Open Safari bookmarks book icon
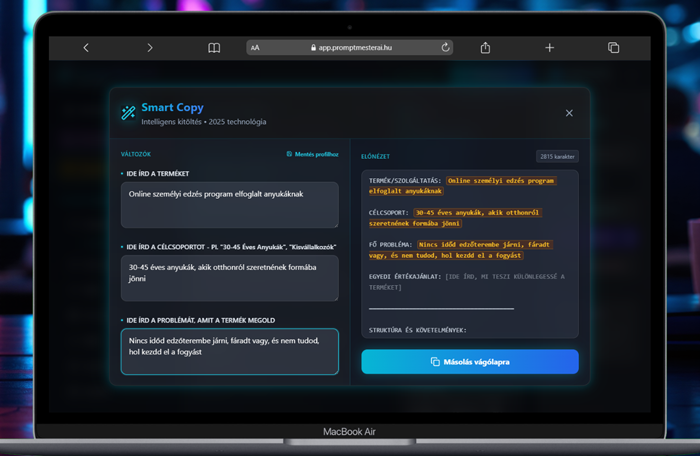This screenshot has height=456, width=700. pos(214,48)
